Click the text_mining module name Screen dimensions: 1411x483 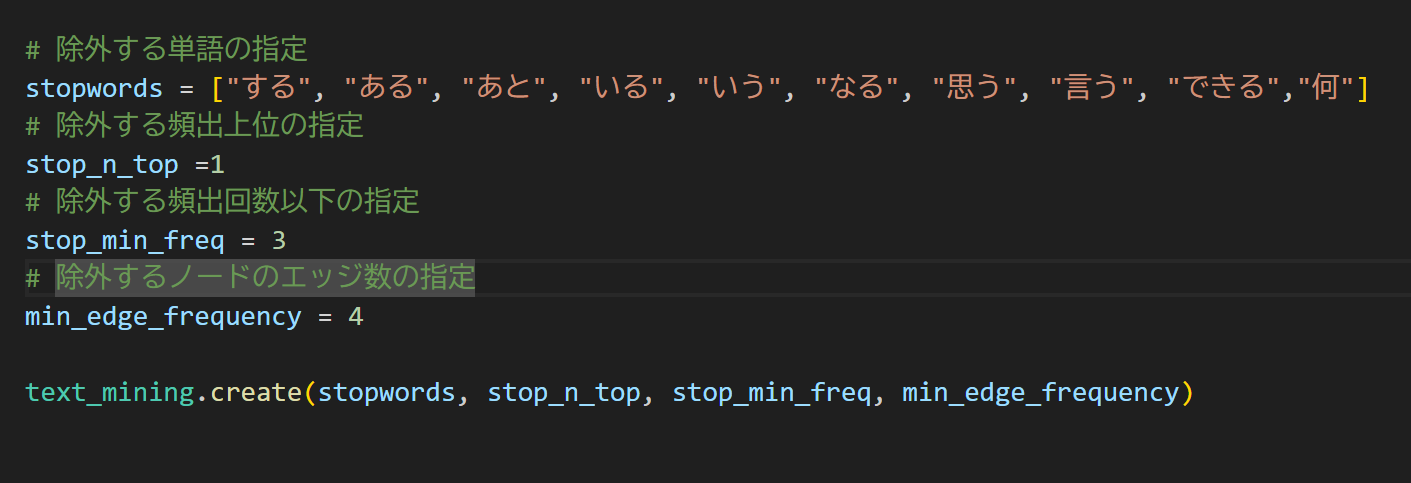110,392
